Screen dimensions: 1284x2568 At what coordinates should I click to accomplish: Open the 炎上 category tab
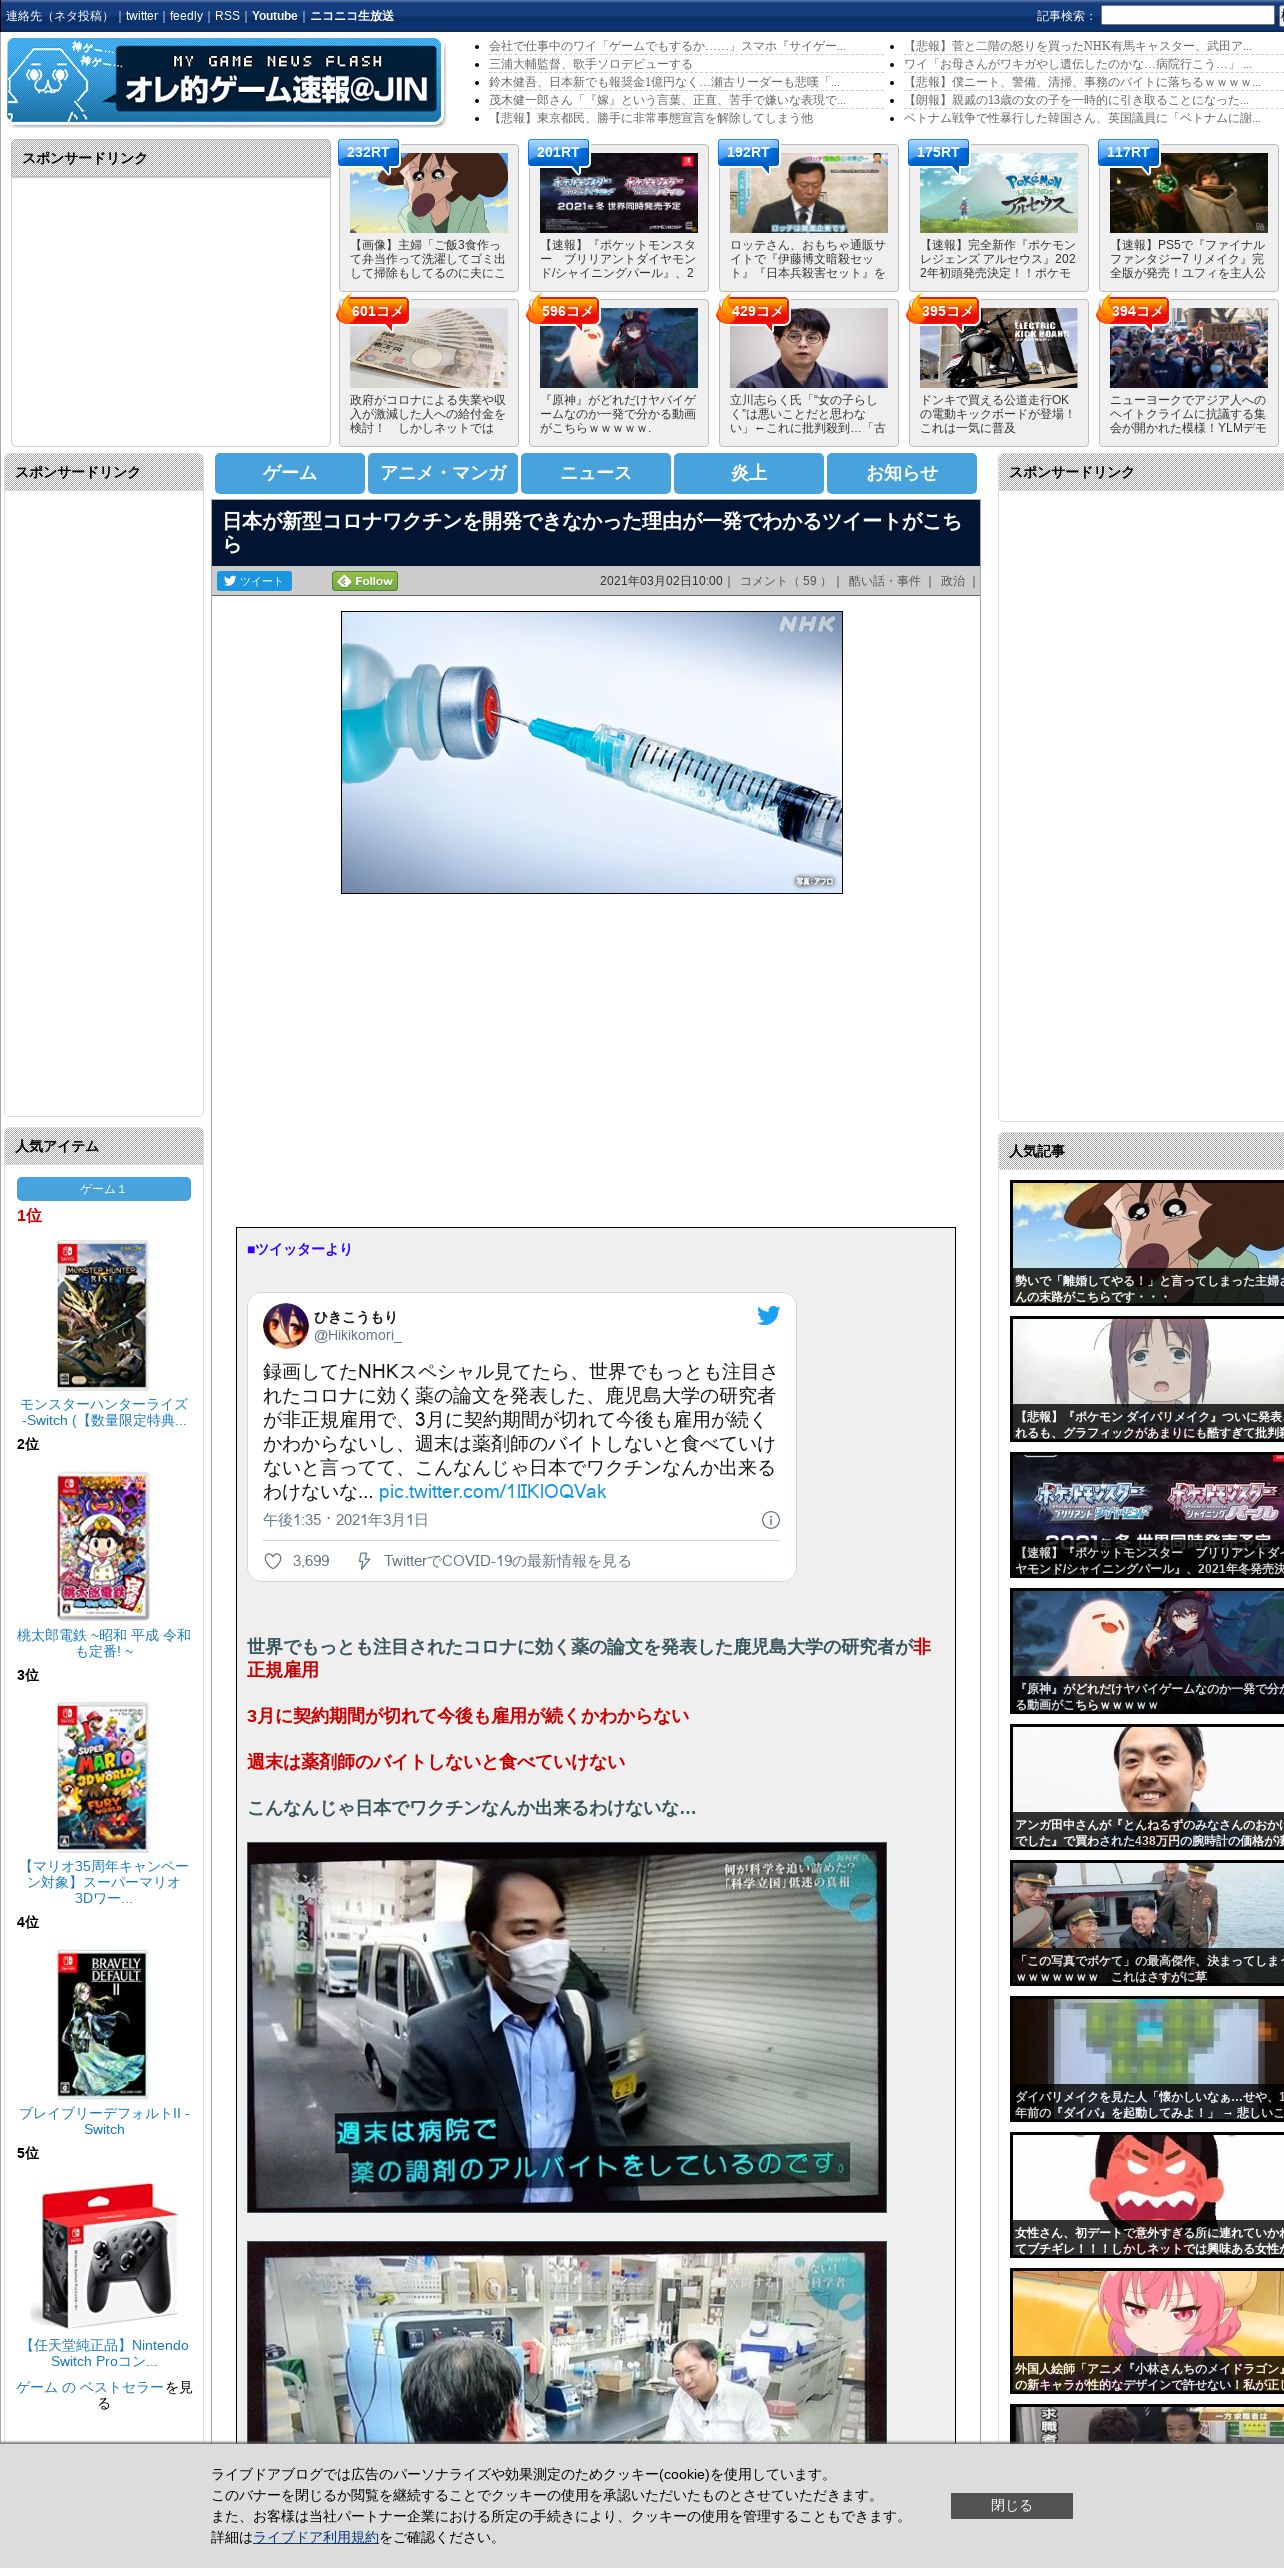click(749, 473)
